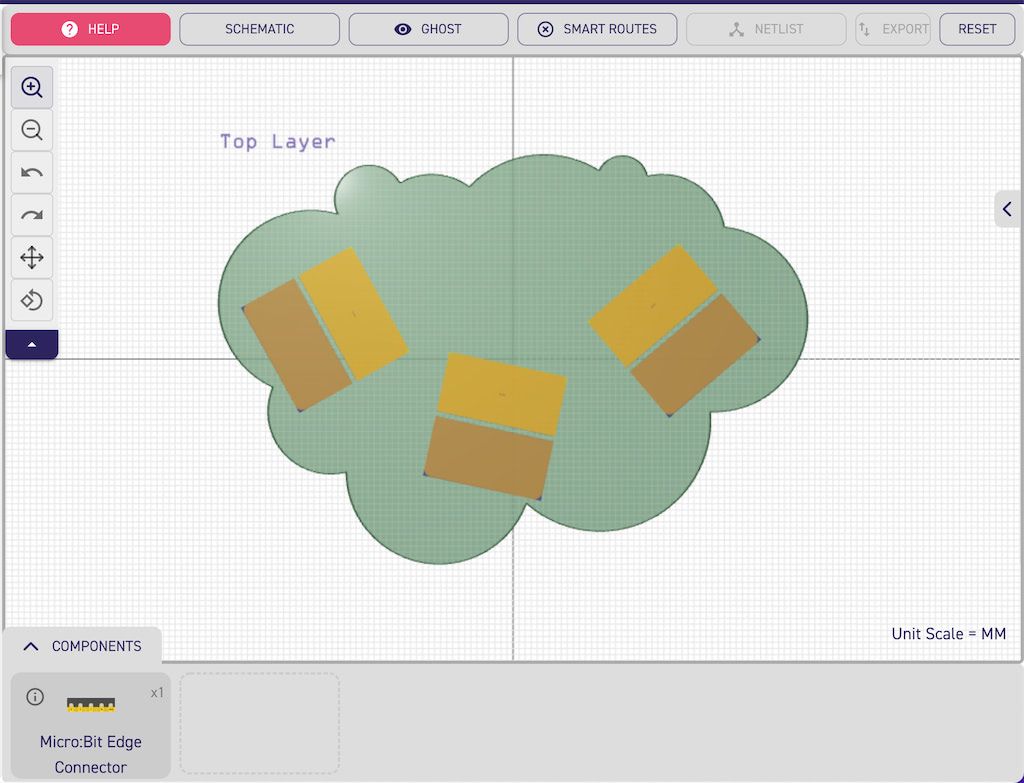Select the yellow pad on center connector
This screenshot has height=783, width=1024.
point(502,395)
